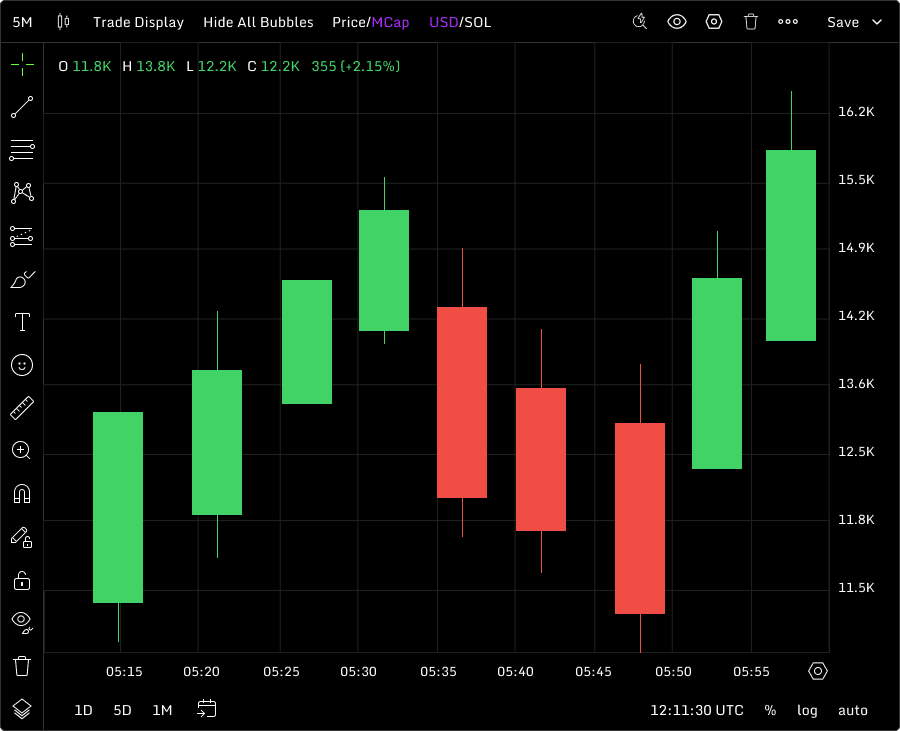This screenshot has width=900, height=731.
Task: Open the Trade Display option
Action: (x=138, y=22)
